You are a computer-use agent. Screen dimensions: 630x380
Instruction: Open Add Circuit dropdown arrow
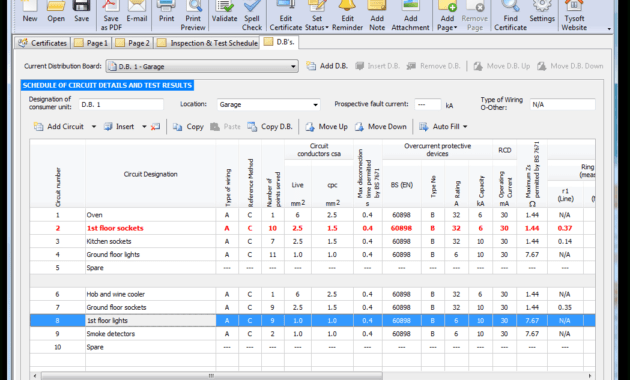[94, 127]
